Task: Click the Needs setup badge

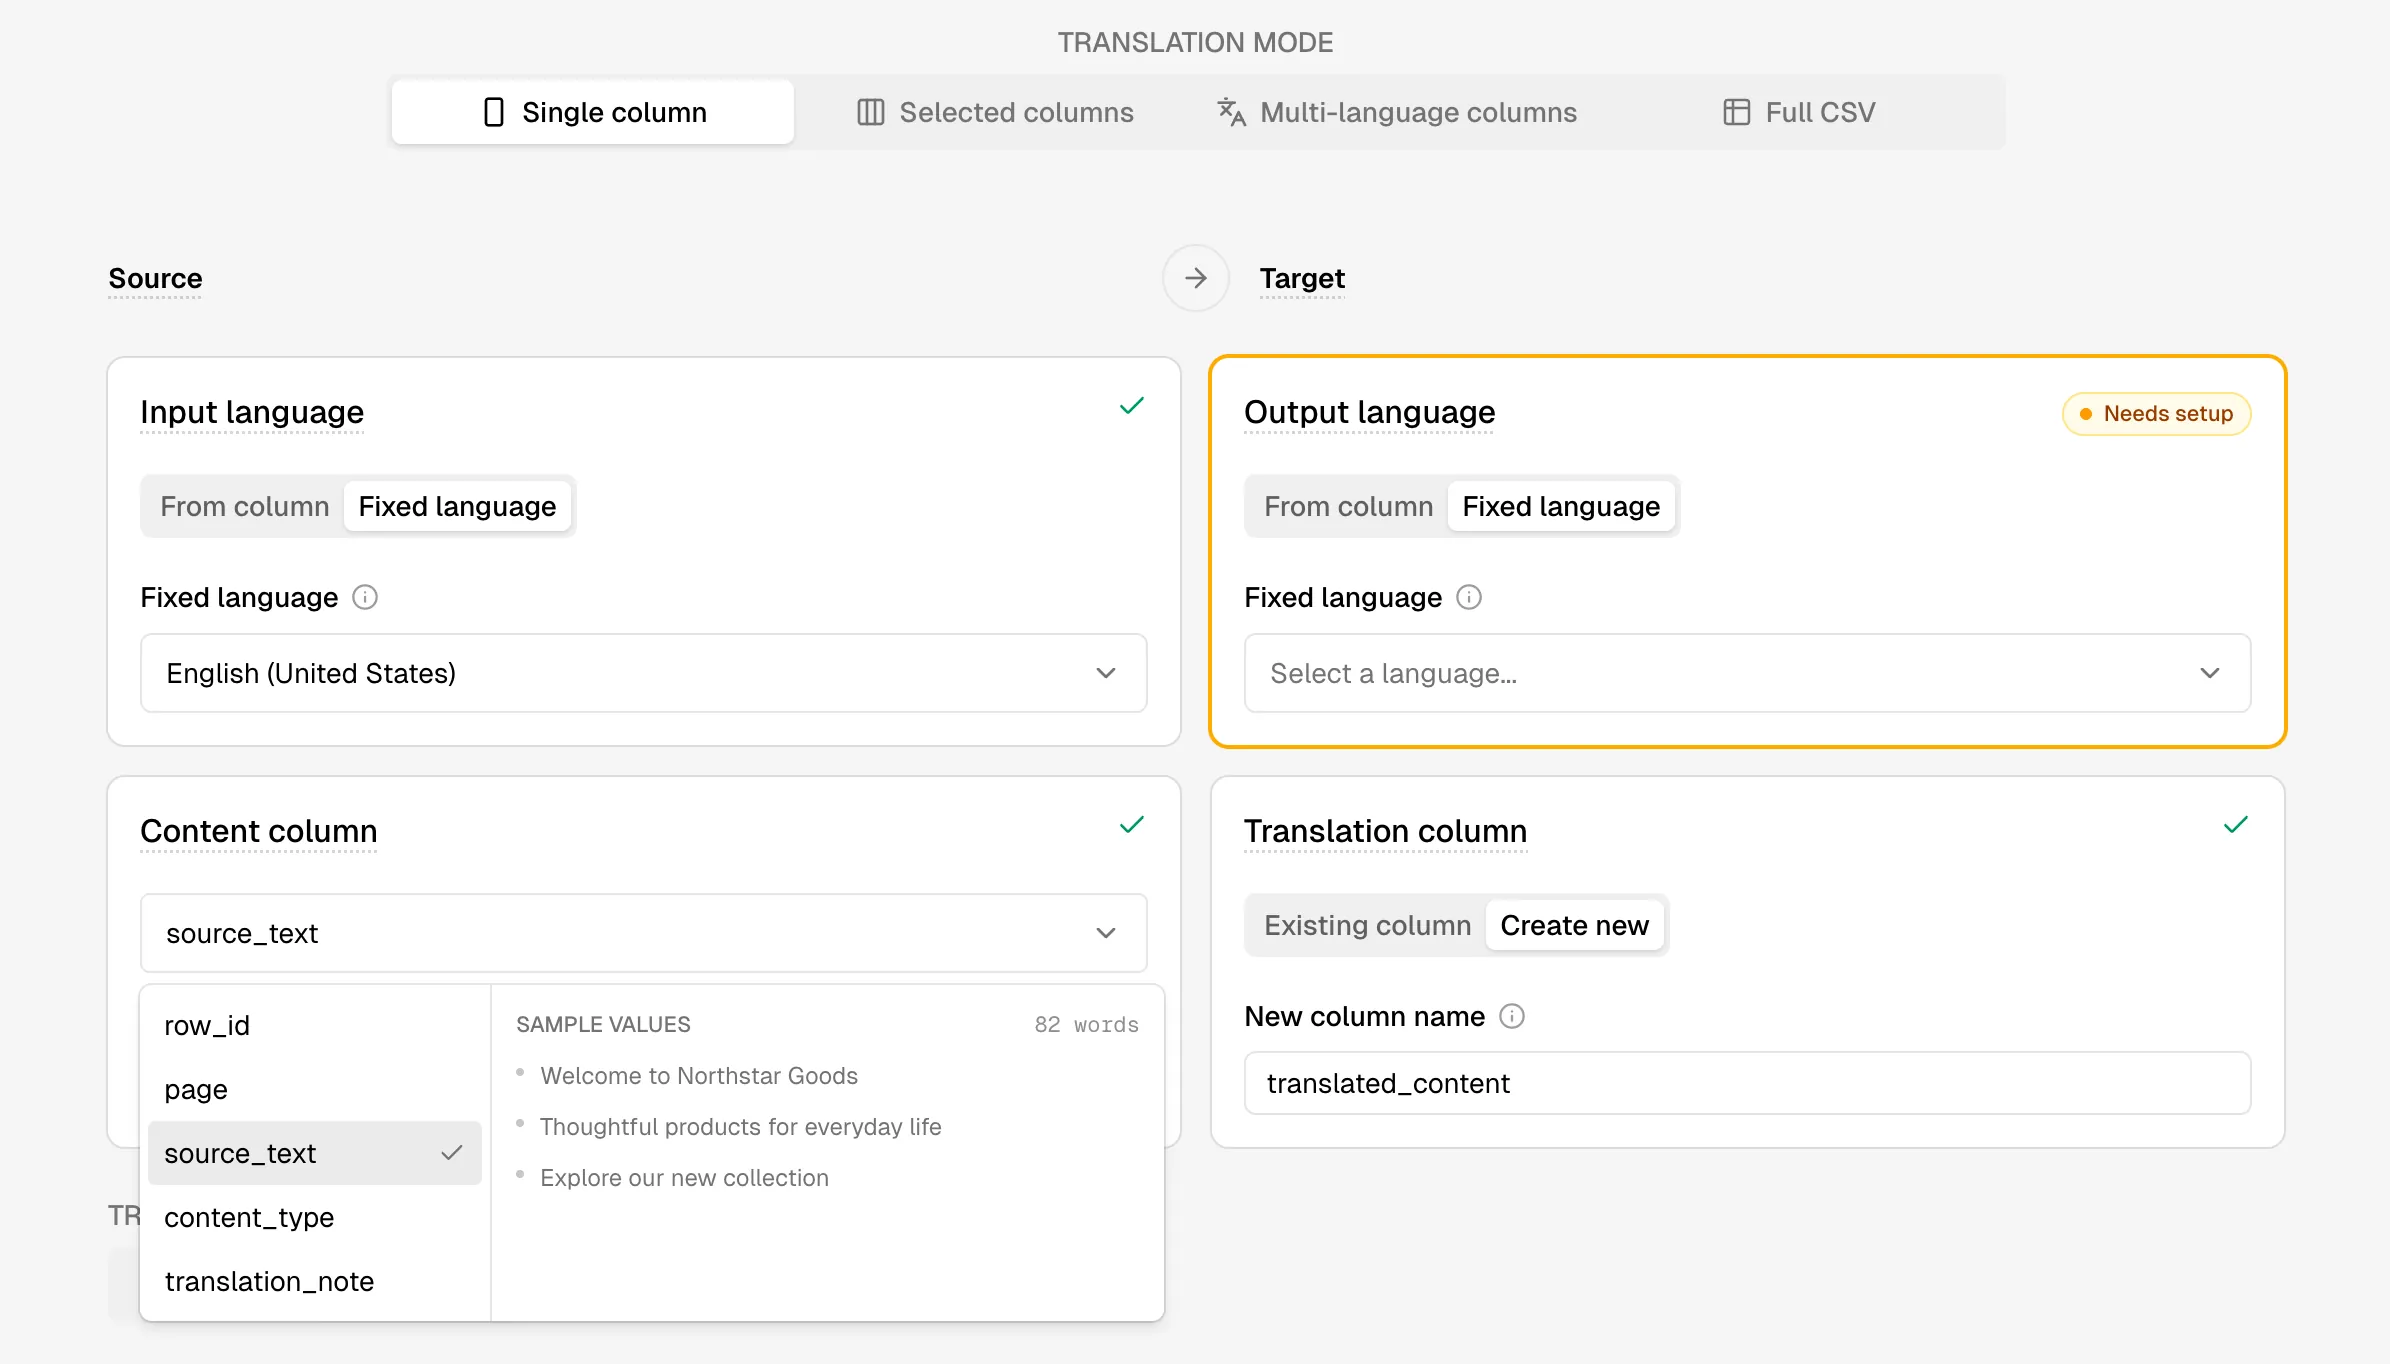Action: 2156,414
